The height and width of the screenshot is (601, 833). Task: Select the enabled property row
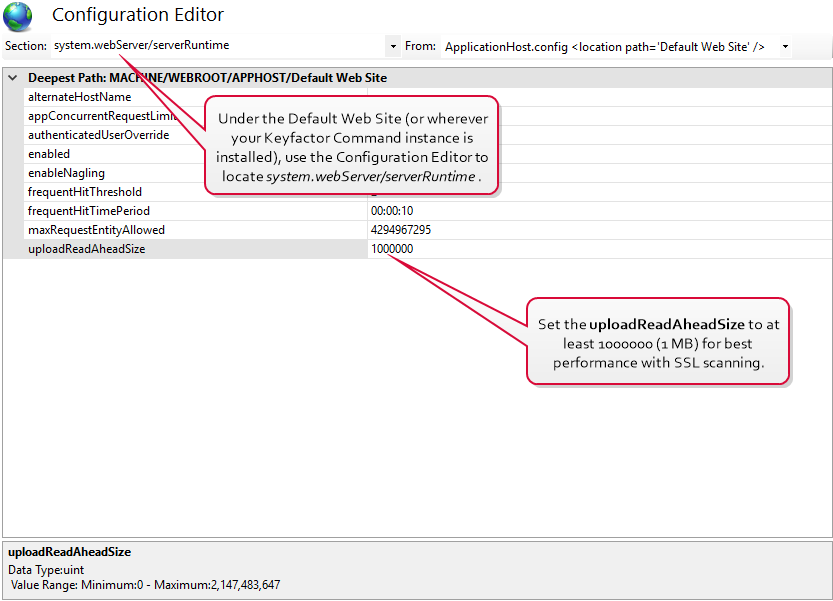click(x=49, y=154)
